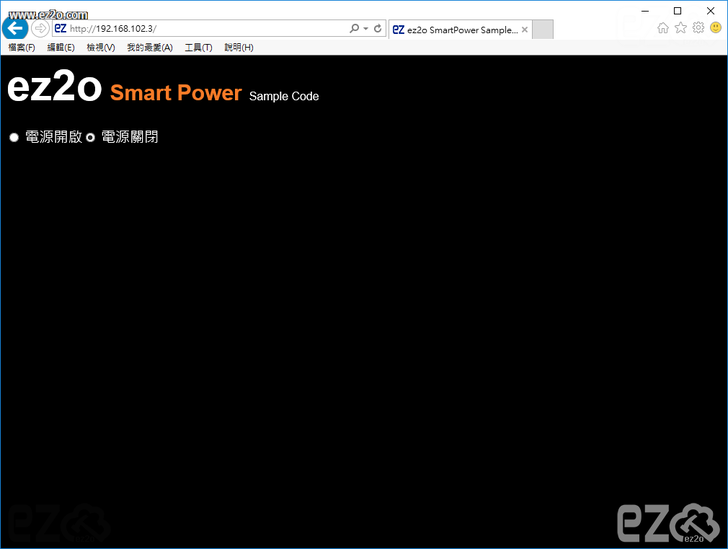Click the smiley feedback icon
The width and height of the screenshot is (728, 549).
point(716,28)
